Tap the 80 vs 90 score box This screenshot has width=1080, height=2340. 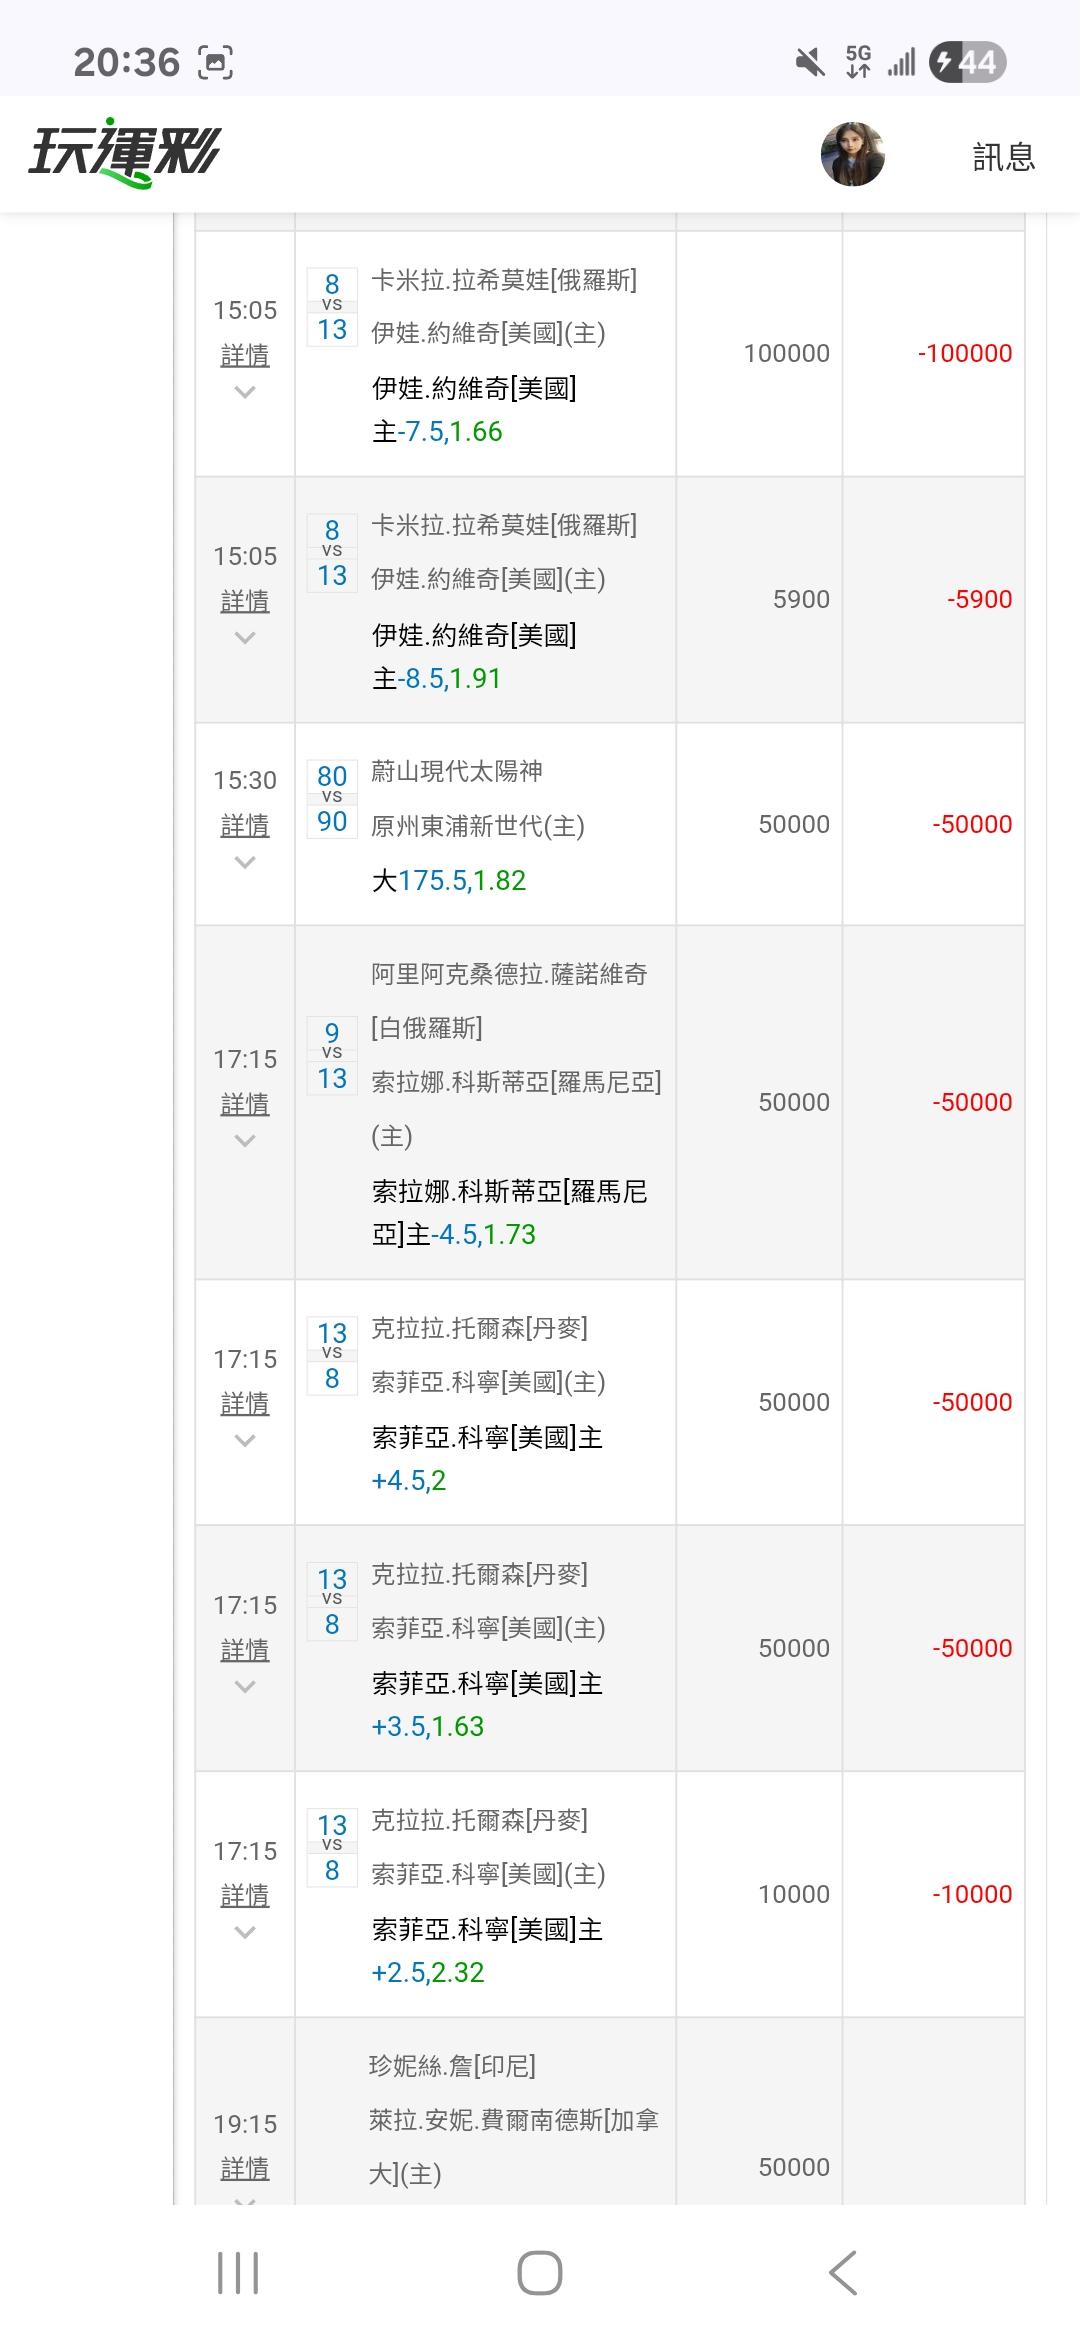click(x=332, y=799)
